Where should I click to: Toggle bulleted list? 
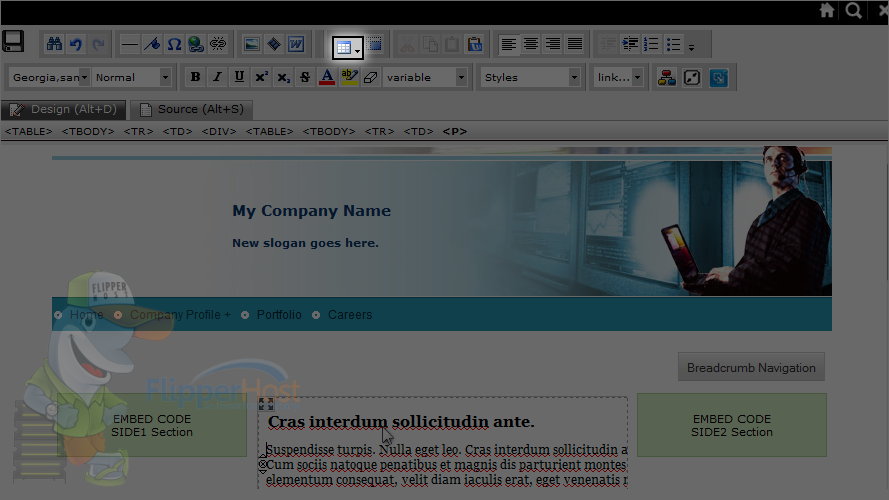(674, 44)
